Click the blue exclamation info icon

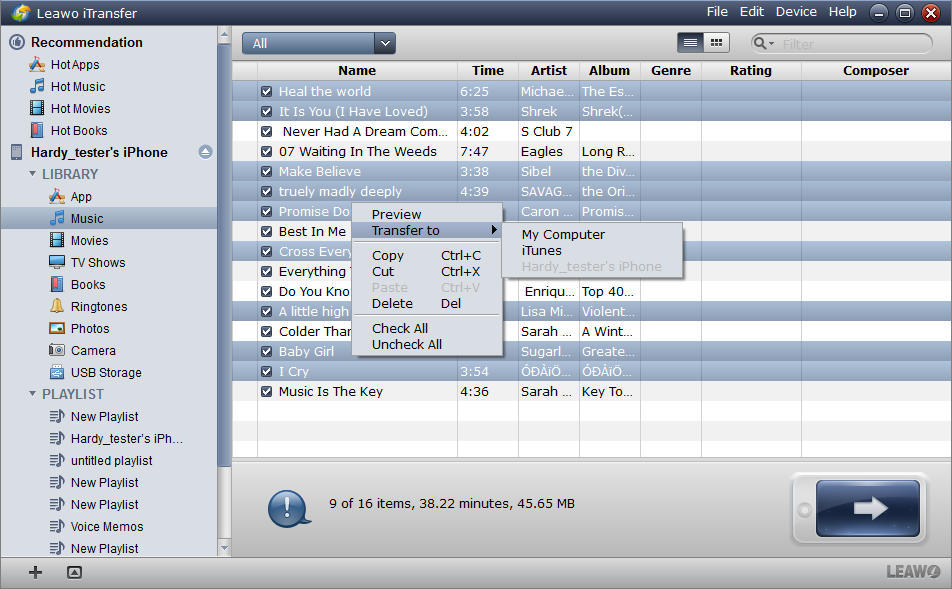[x=289, y=508]
